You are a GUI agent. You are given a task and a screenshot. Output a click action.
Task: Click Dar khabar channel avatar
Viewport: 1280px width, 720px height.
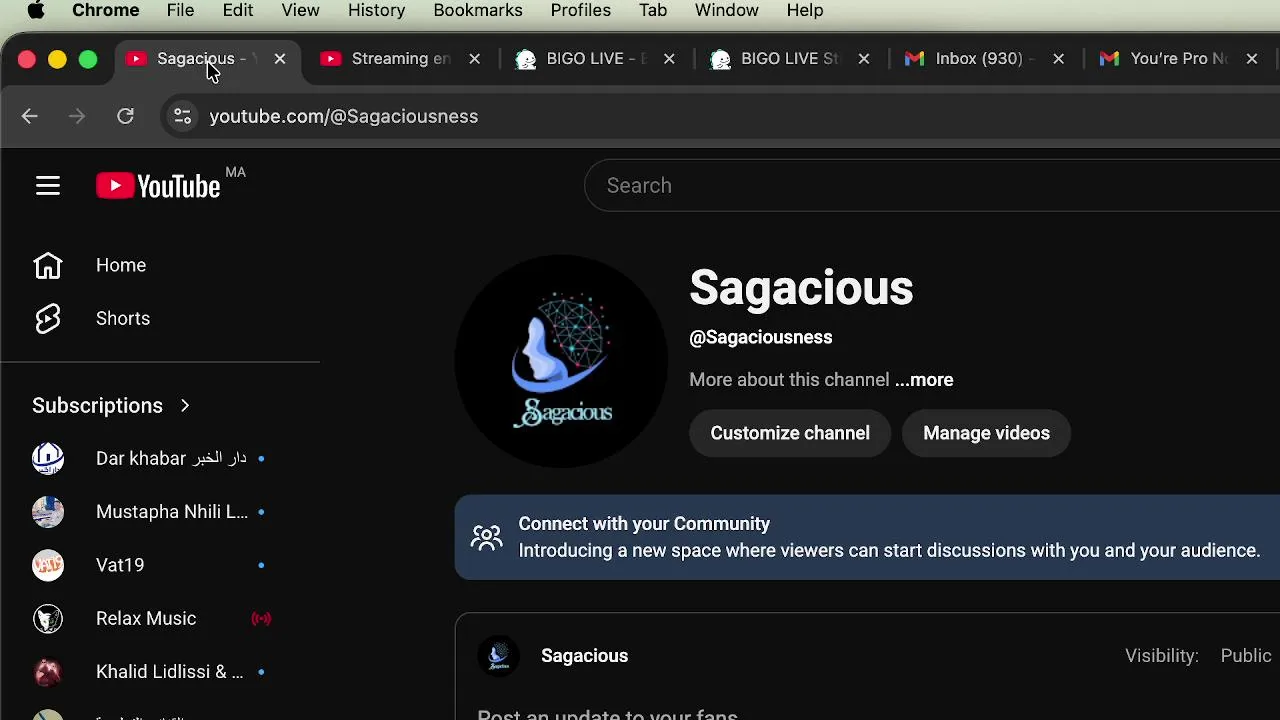point(48,458)
